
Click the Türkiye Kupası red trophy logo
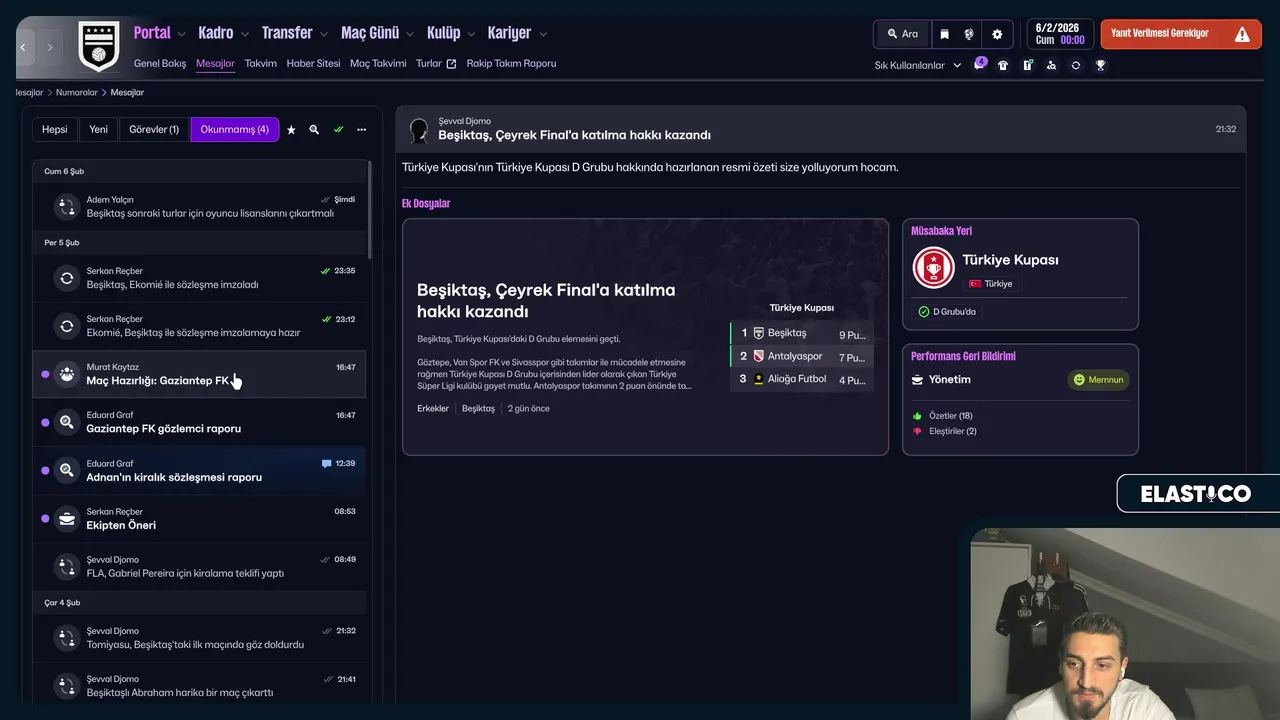[933, 267]
